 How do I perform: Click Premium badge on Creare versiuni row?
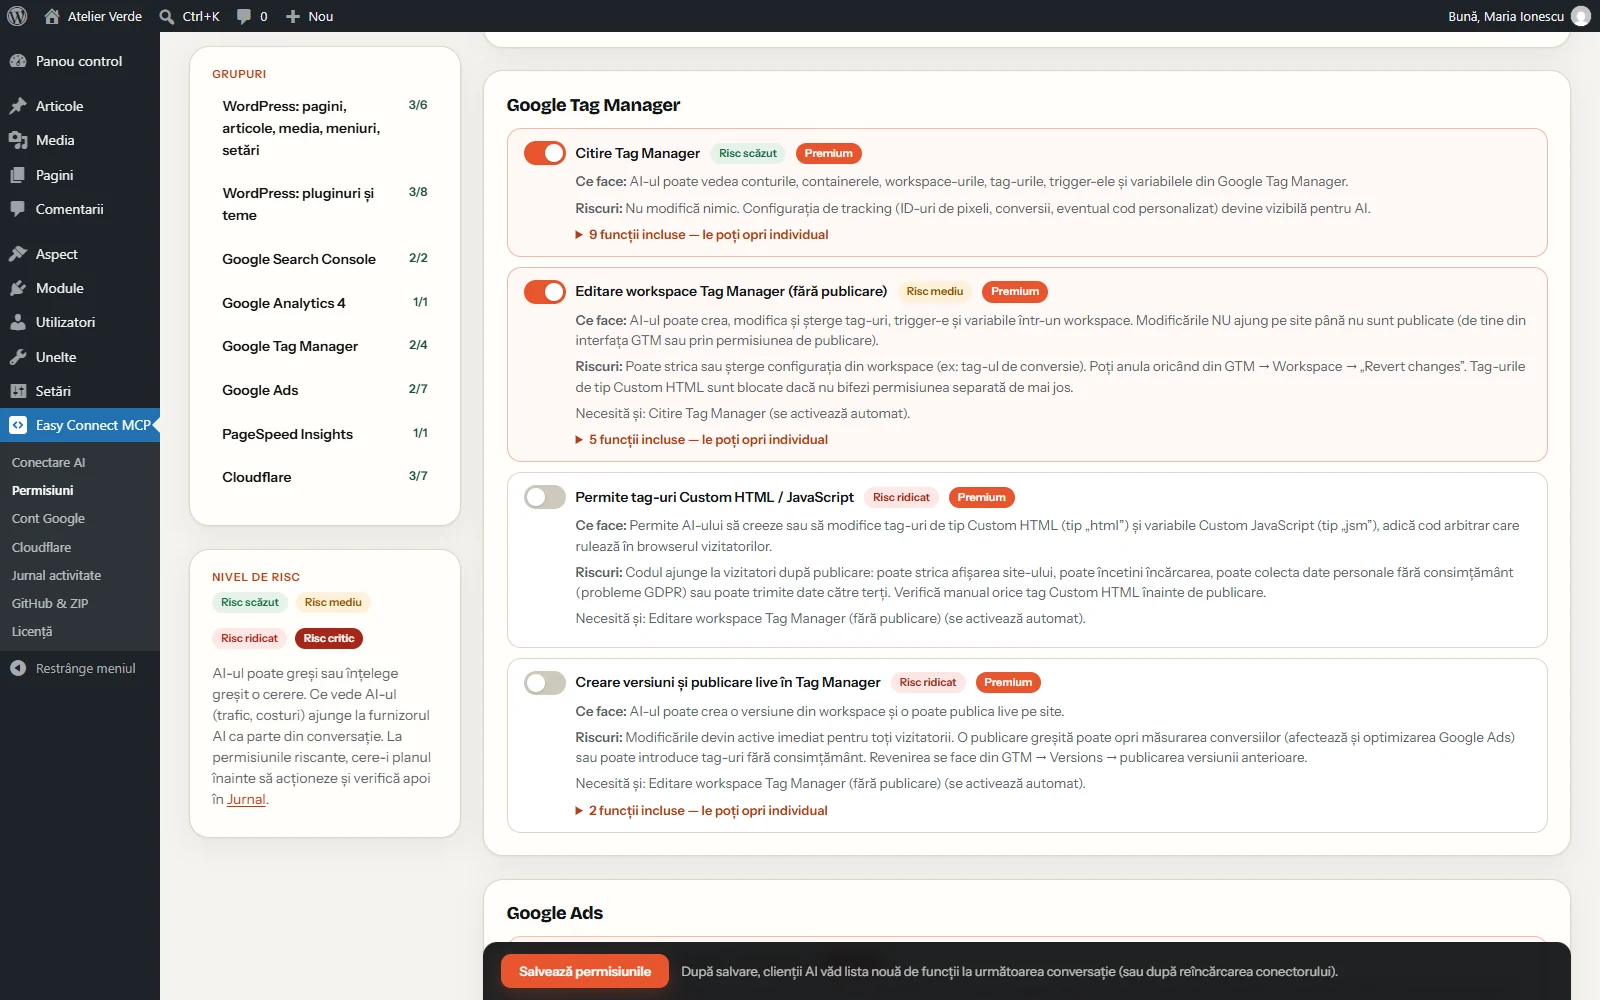[x=1008, y=682]
